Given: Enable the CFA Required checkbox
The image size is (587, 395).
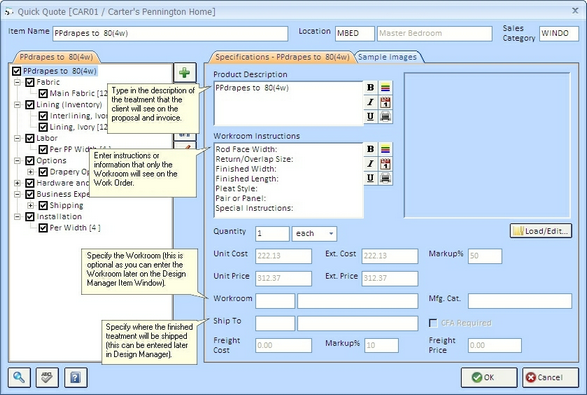Looking at the screenshot, I should tap(433, 323).
